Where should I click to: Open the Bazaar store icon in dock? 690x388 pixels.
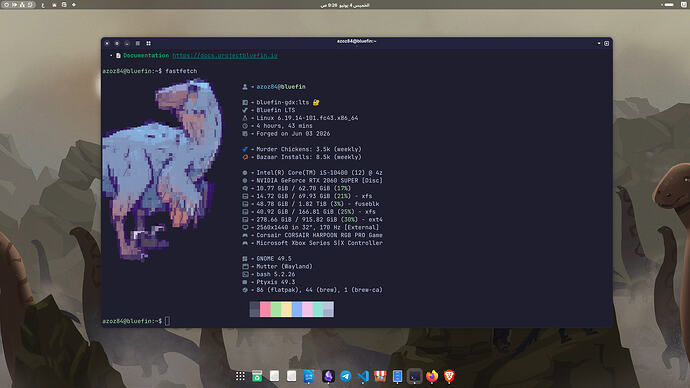point(380,376)
